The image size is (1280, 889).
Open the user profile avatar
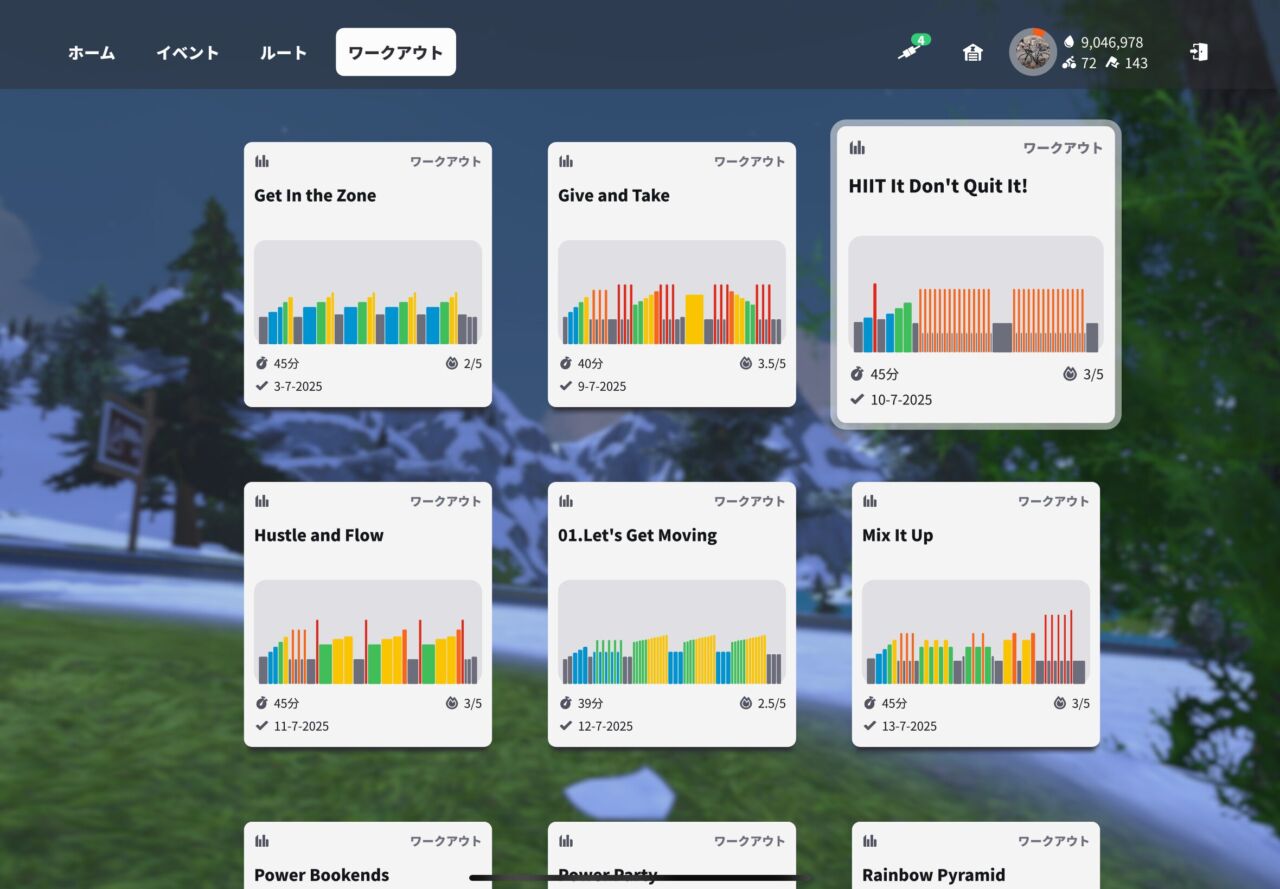pyautogui.click(x=1033, y=52)
